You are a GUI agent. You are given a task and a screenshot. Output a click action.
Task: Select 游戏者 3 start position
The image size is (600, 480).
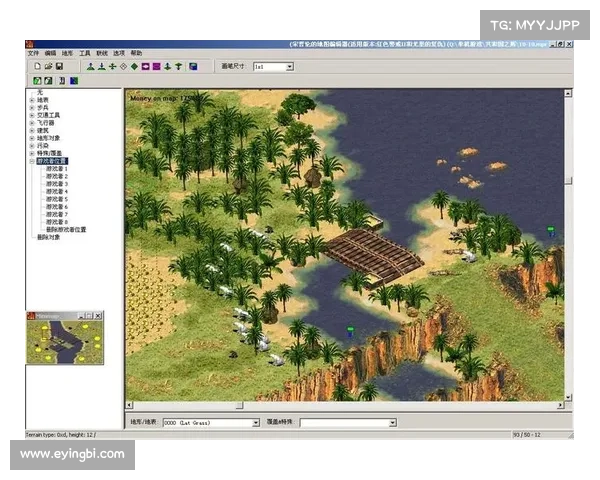[x=57, y=184]
